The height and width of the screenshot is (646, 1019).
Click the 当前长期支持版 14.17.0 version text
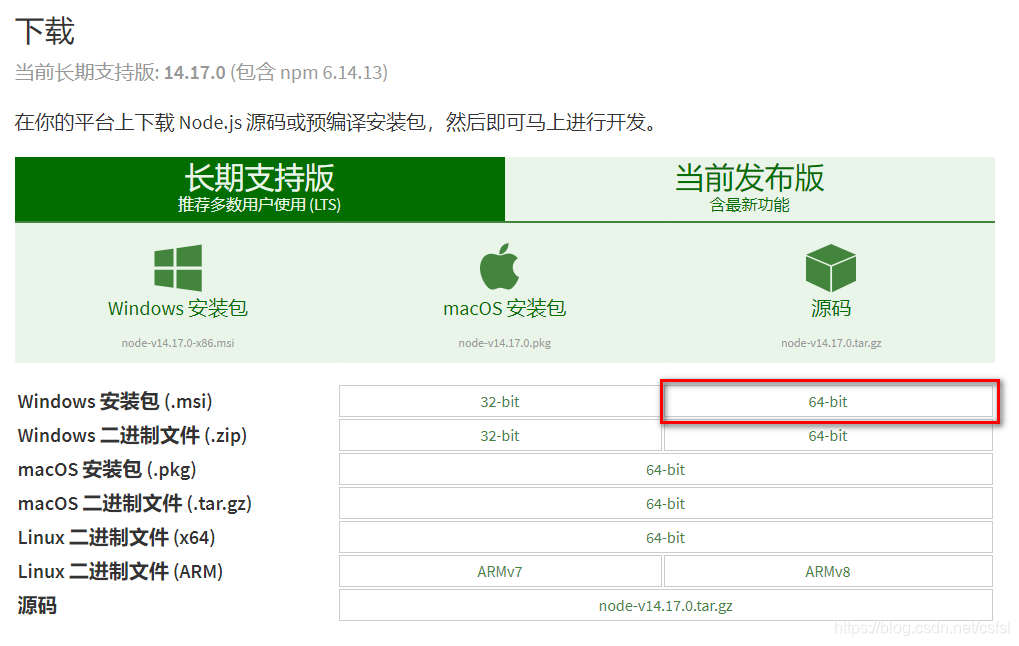pyautogui.click(x=201, y=72)
